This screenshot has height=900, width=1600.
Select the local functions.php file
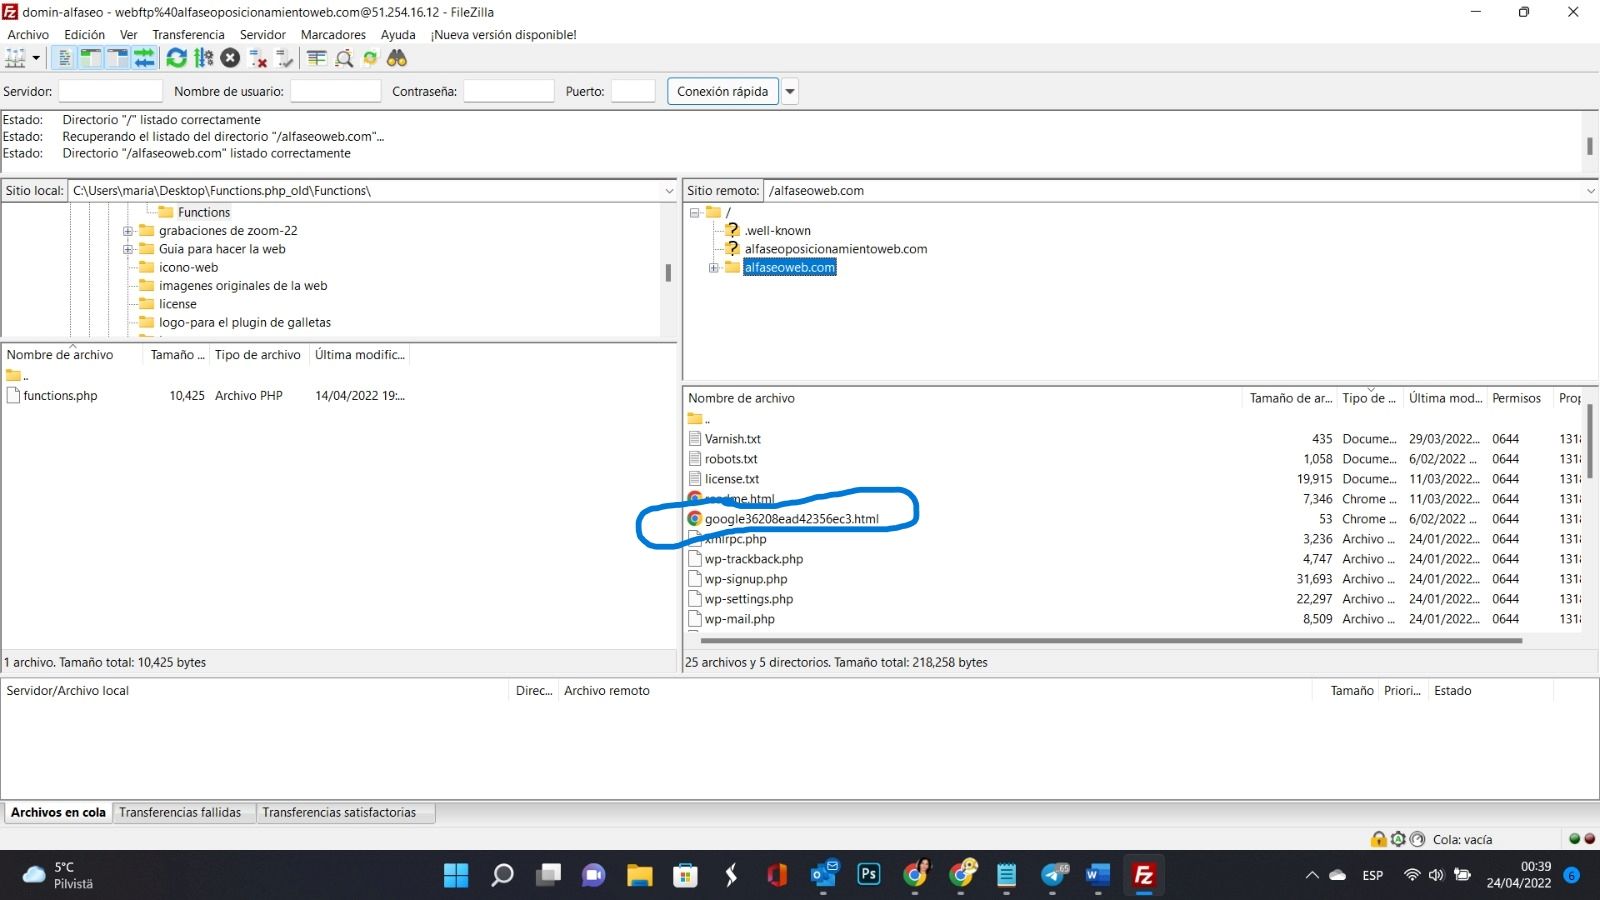click(x=60, y=396)
